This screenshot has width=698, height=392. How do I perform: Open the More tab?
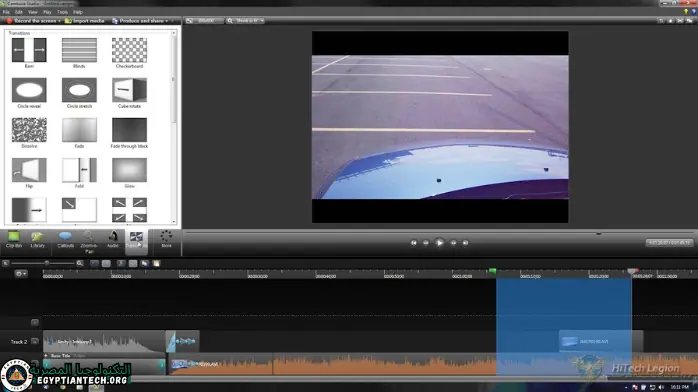click(x=166, y=239)
